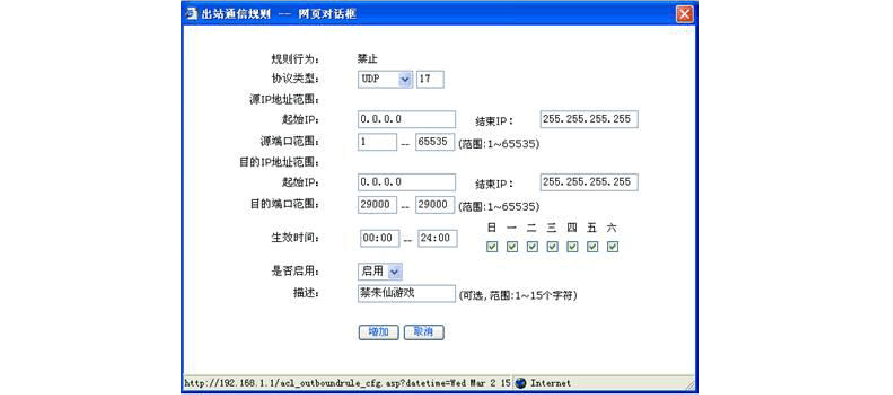893x395 pixels.
Task: Uncheck the 日 (Sunday) checkbox
Action: click(492, 246)
